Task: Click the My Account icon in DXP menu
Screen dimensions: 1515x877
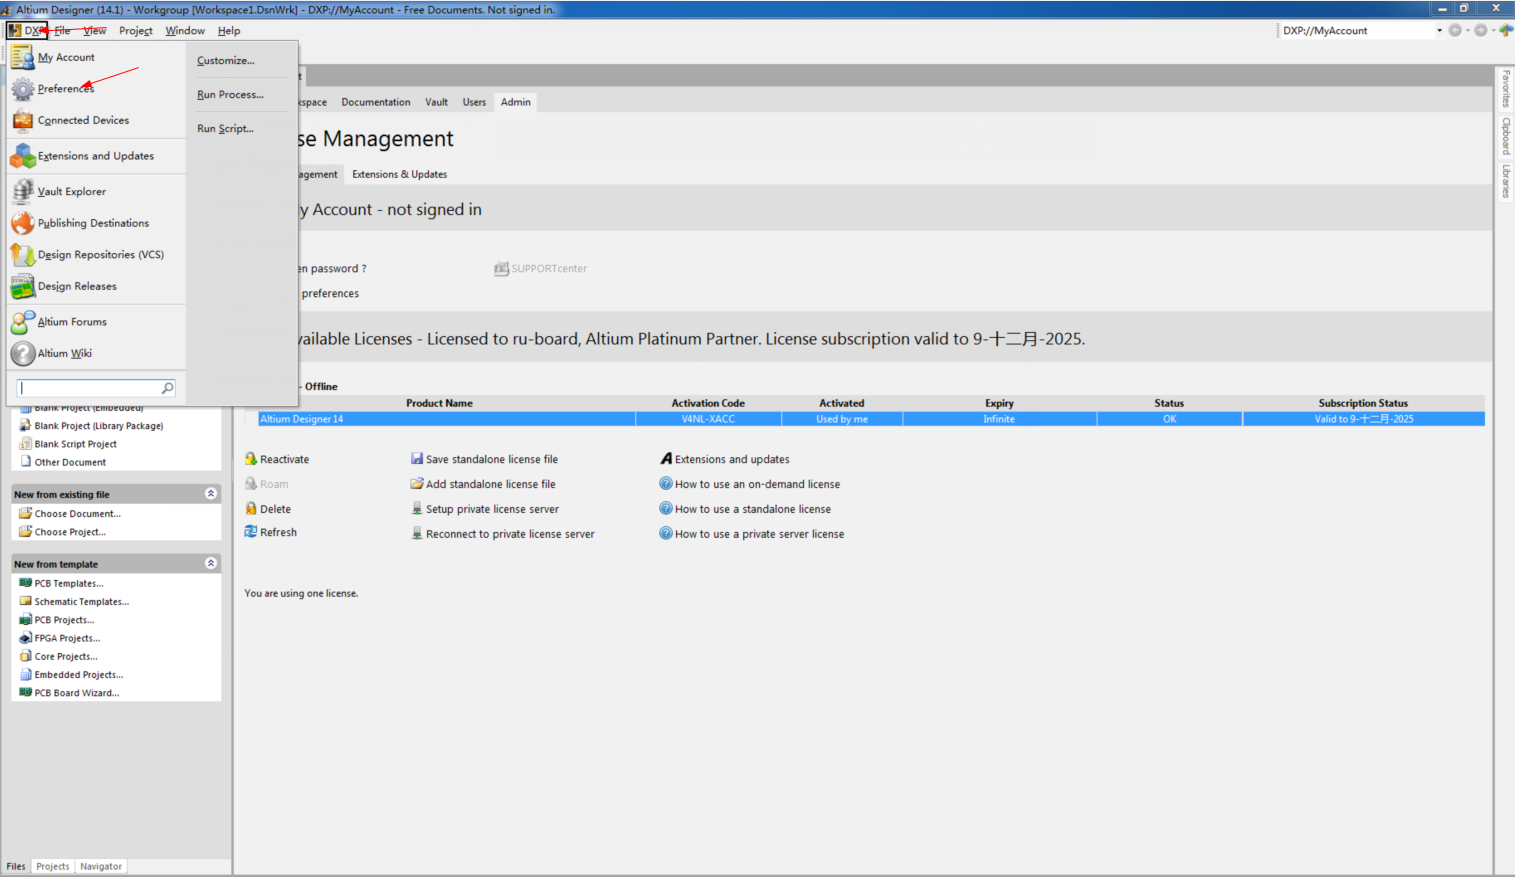Action: pos(22,57)
